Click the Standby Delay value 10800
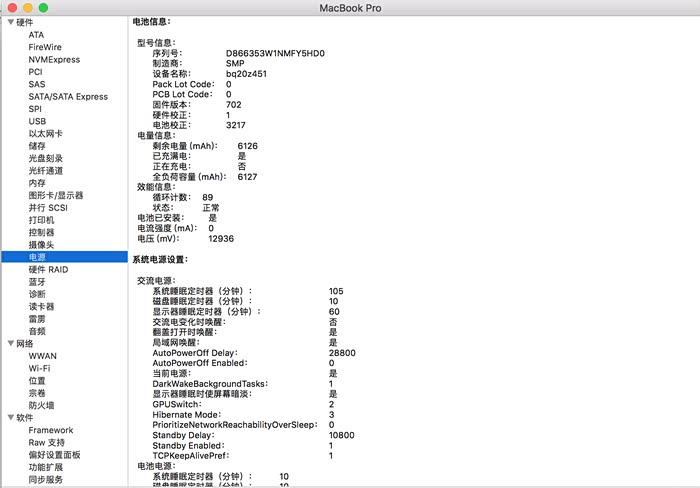 point(342,435)
